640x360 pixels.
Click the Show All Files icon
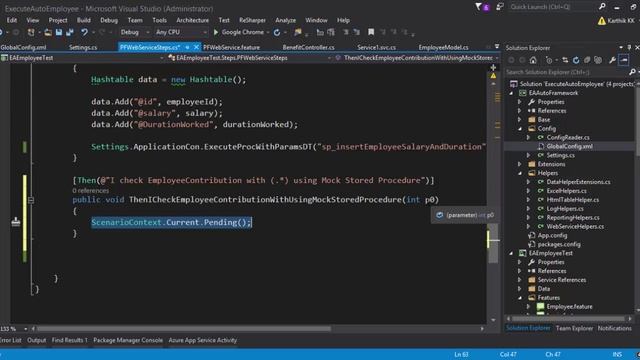click(x=598, y=60)
